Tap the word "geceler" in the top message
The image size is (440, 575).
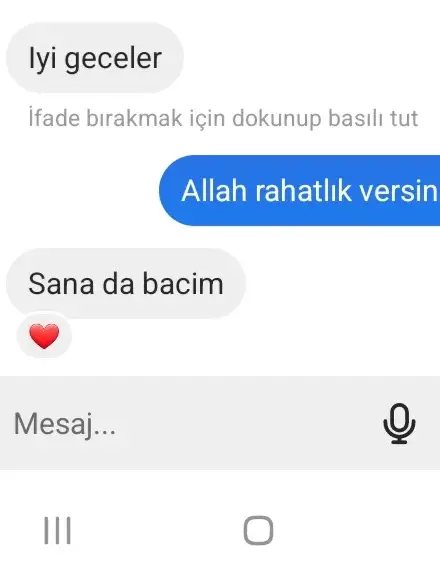coord(113,59)
